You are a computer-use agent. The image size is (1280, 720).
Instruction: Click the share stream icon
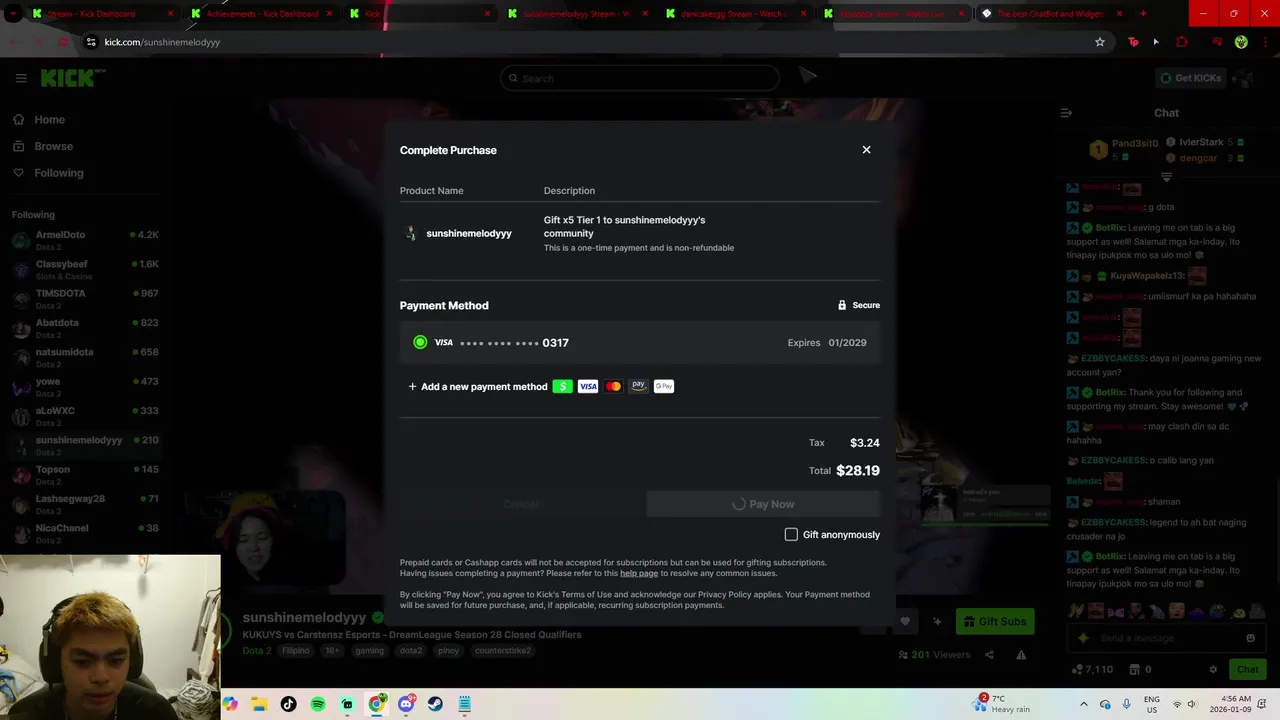point(989,655)
